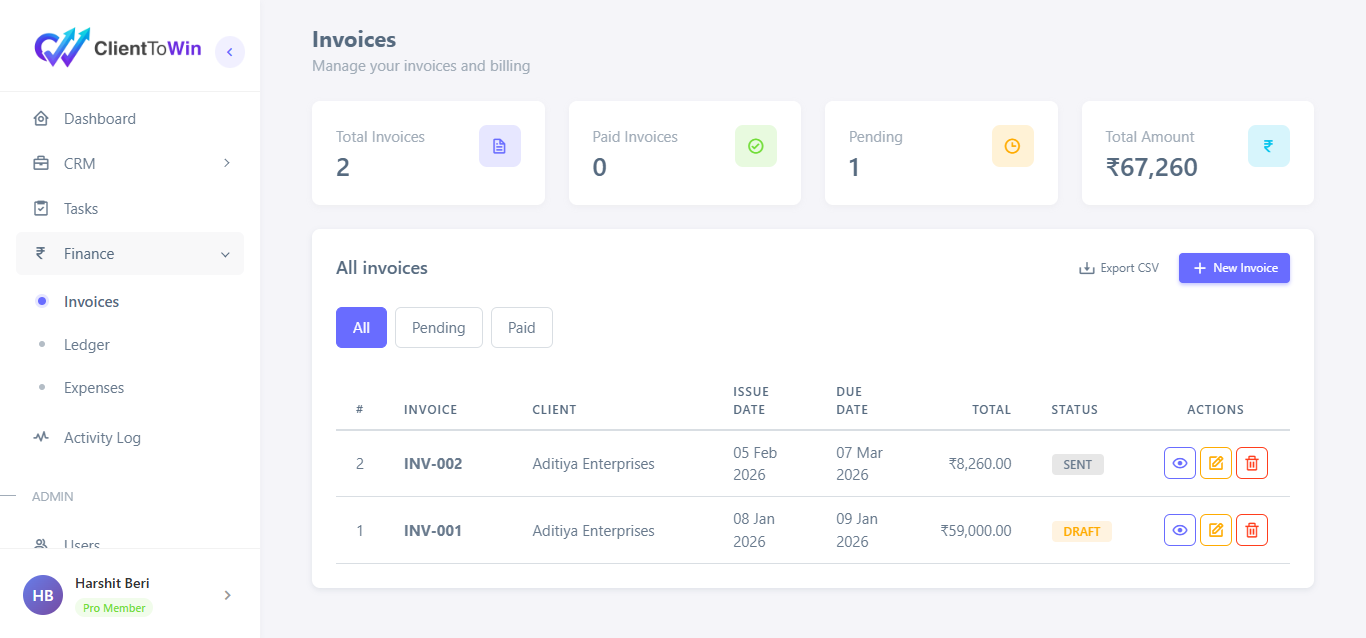Open the Harshit Beri profile panel

coord(111,583)
